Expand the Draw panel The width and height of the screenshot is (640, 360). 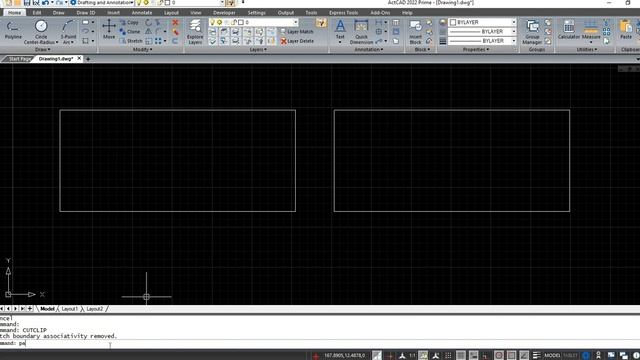[42, 49]
